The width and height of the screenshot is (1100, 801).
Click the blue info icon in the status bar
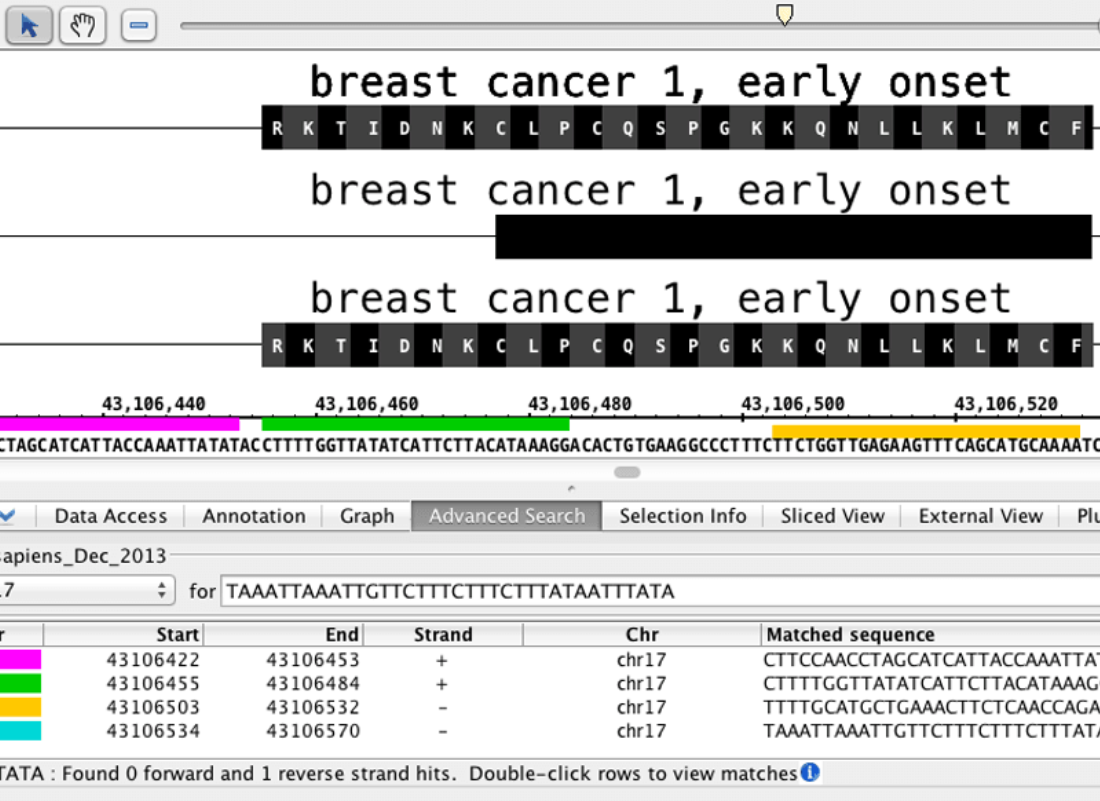coord(810,772)
